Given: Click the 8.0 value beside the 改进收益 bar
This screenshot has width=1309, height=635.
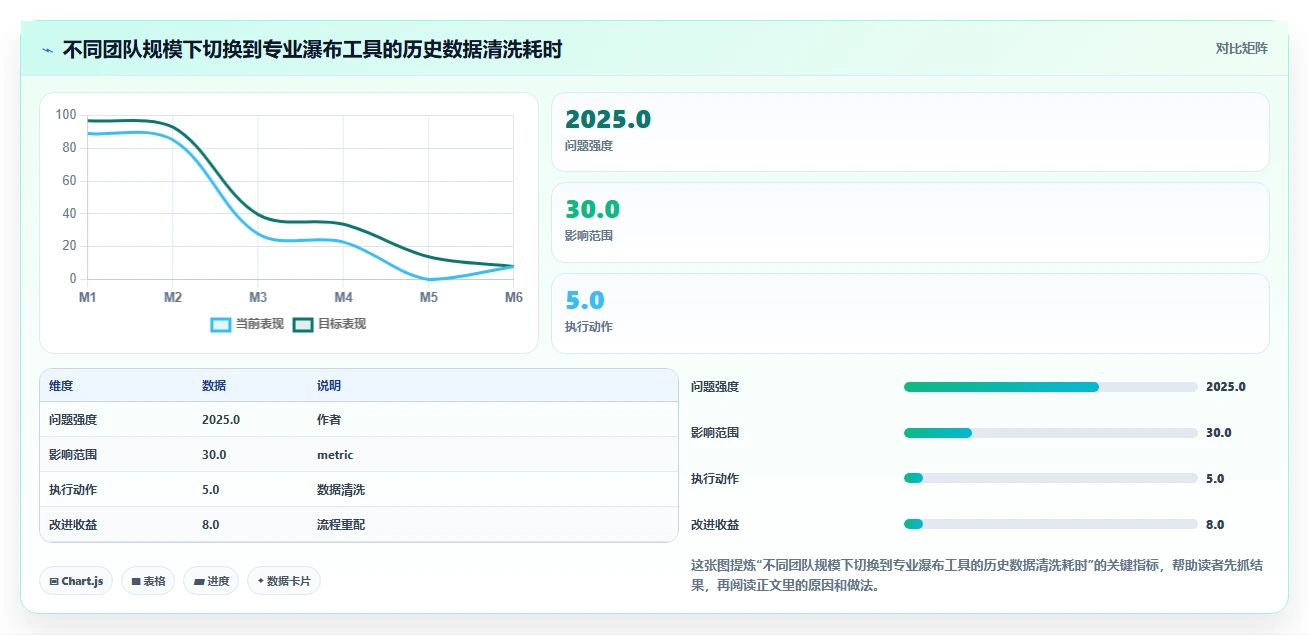Looking at the screenshot, I should (x=1215, y=525).
